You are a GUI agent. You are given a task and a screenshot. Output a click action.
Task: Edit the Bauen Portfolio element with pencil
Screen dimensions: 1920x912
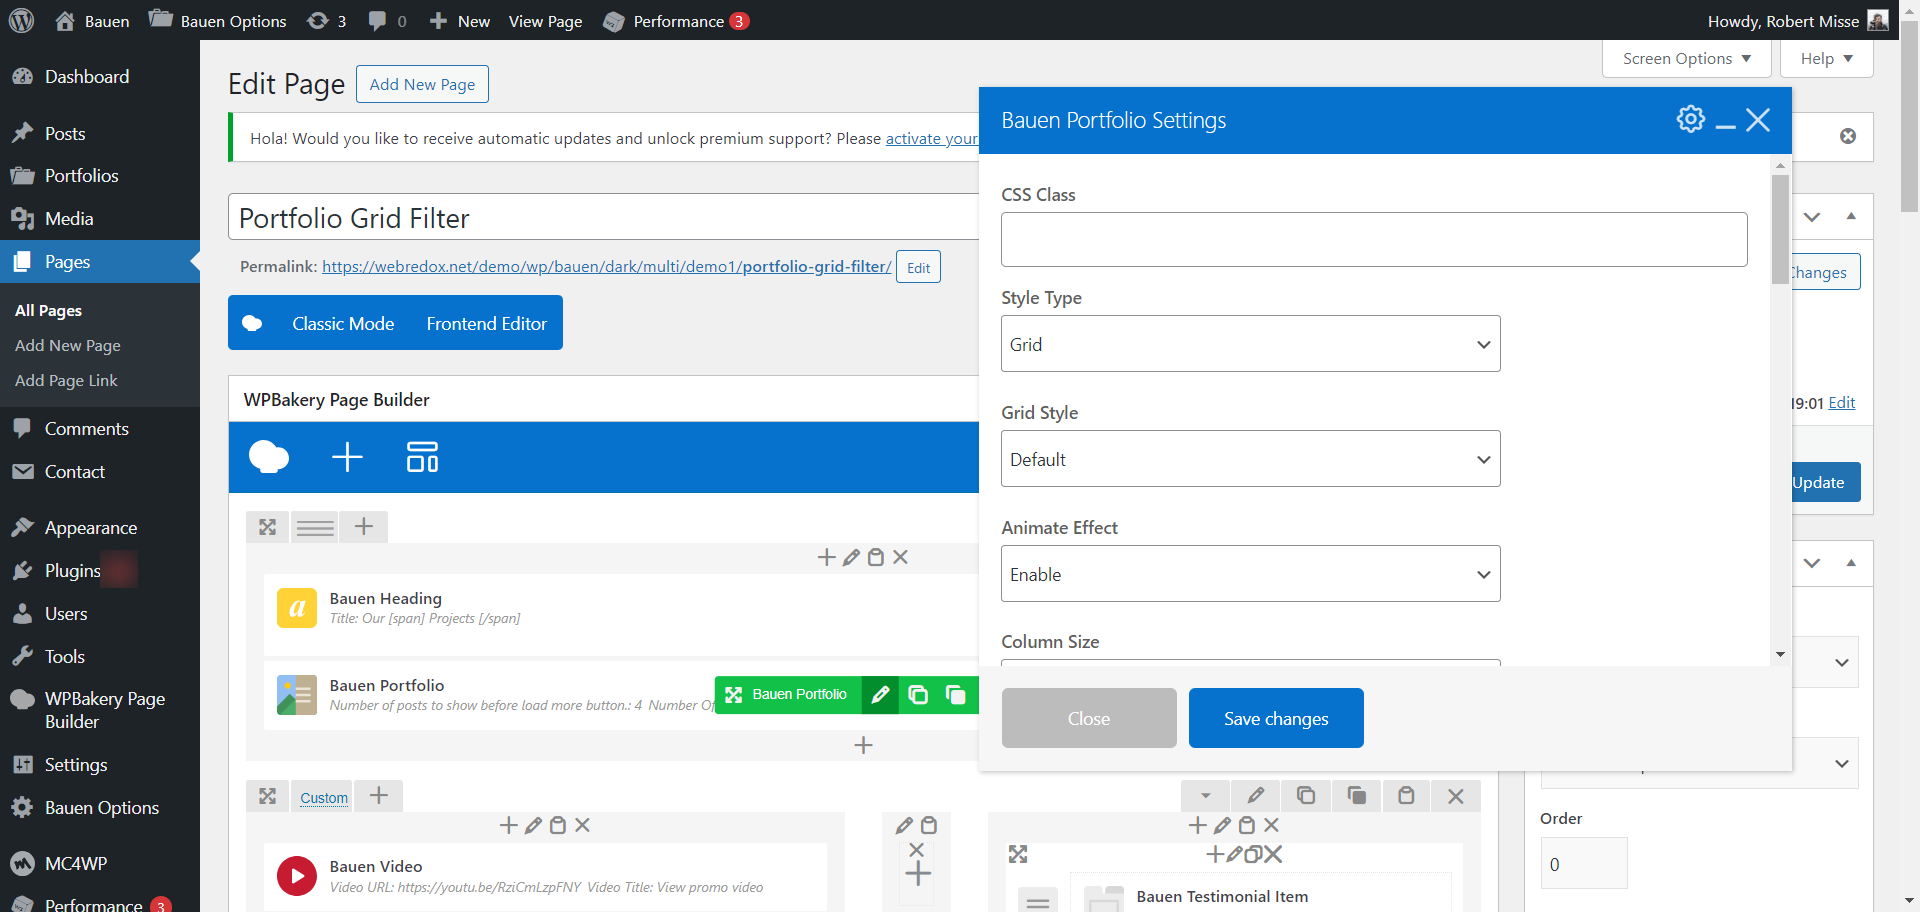tap(880, 694)
